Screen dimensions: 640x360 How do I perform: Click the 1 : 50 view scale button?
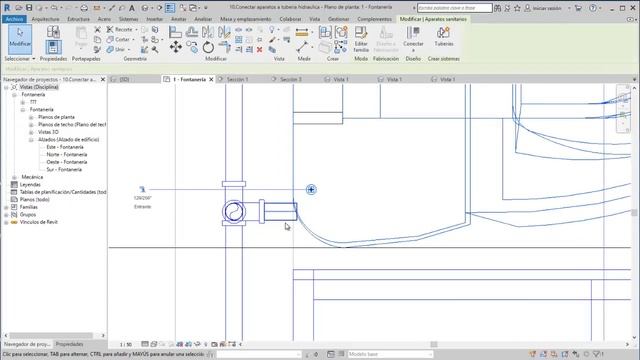[x=126, y=344]
